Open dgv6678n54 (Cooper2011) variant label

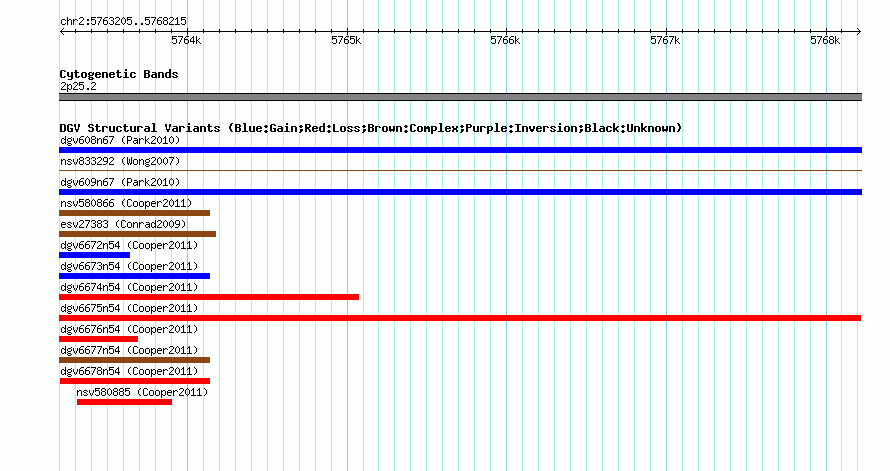pos(129,371)
